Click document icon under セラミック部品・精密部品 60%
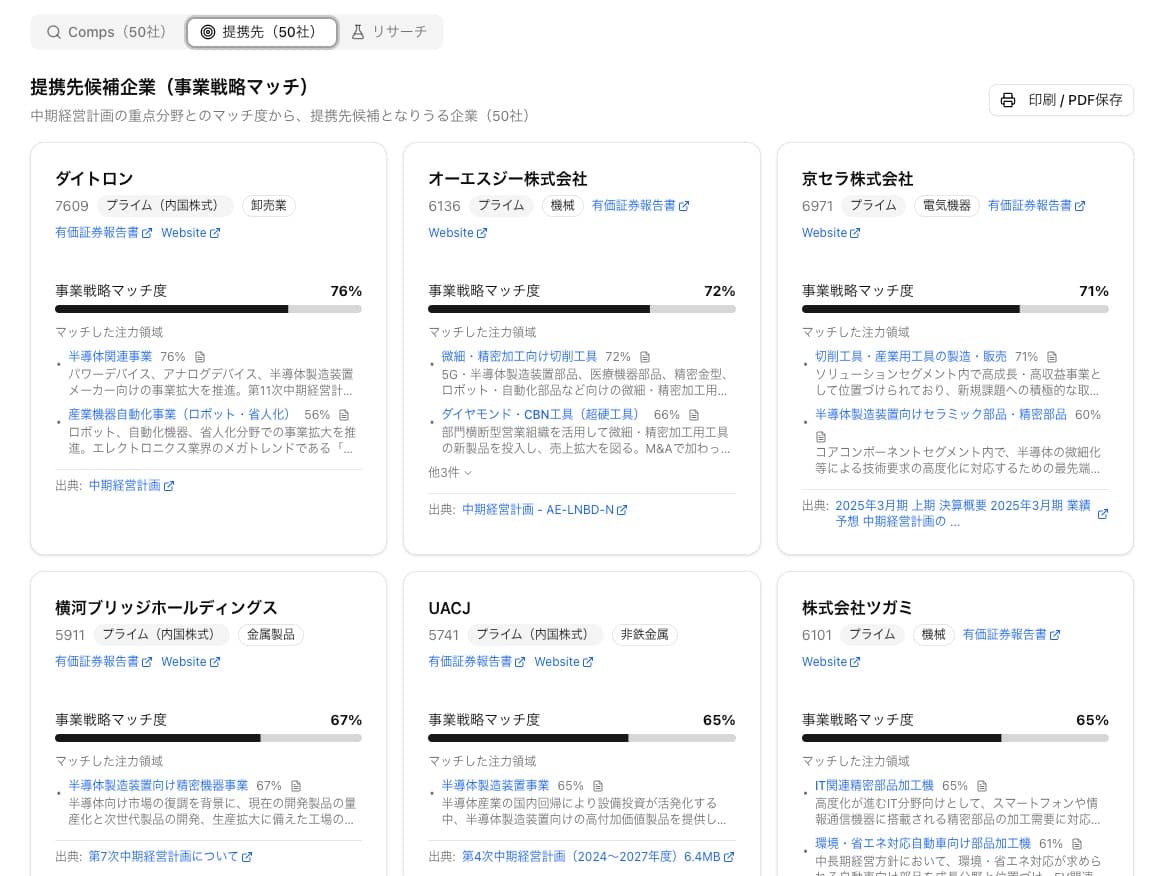Screen dimensions: 1168x876 821,437
